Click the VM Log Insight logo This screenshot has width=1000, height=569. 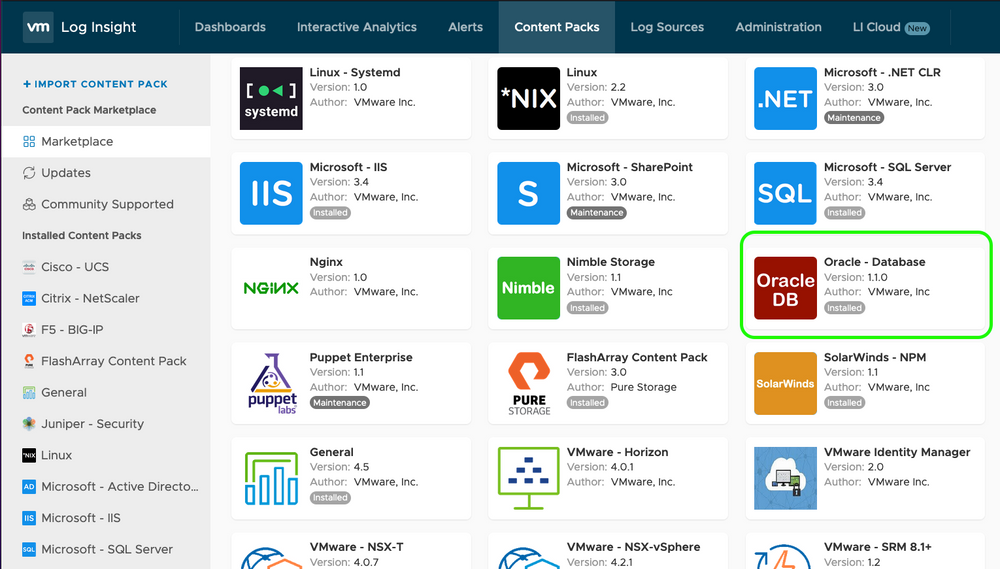coord(80,27)
